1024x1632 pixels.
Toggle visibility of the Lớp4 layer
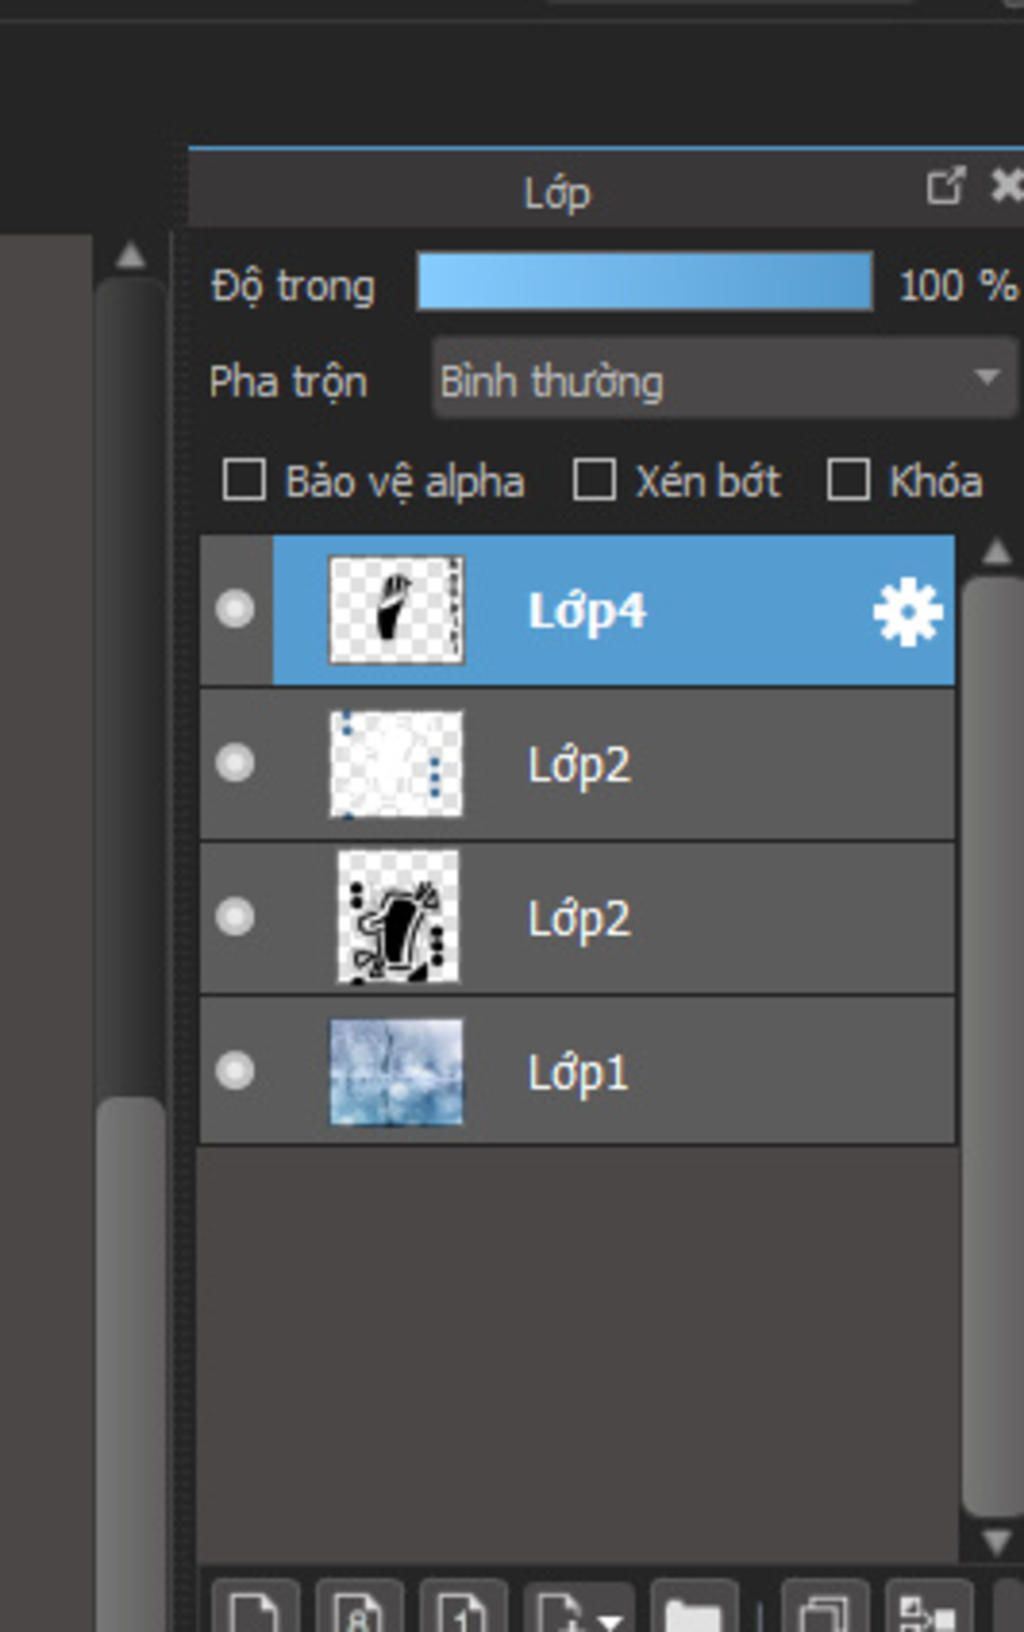pos(235,609)
